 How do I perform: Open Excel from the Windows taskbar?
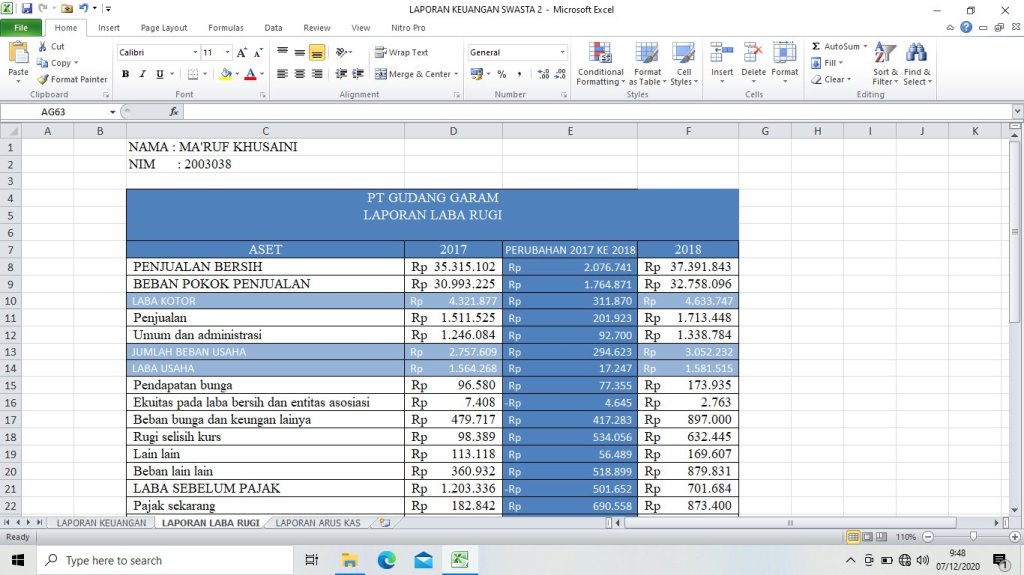tap(459, 560)
